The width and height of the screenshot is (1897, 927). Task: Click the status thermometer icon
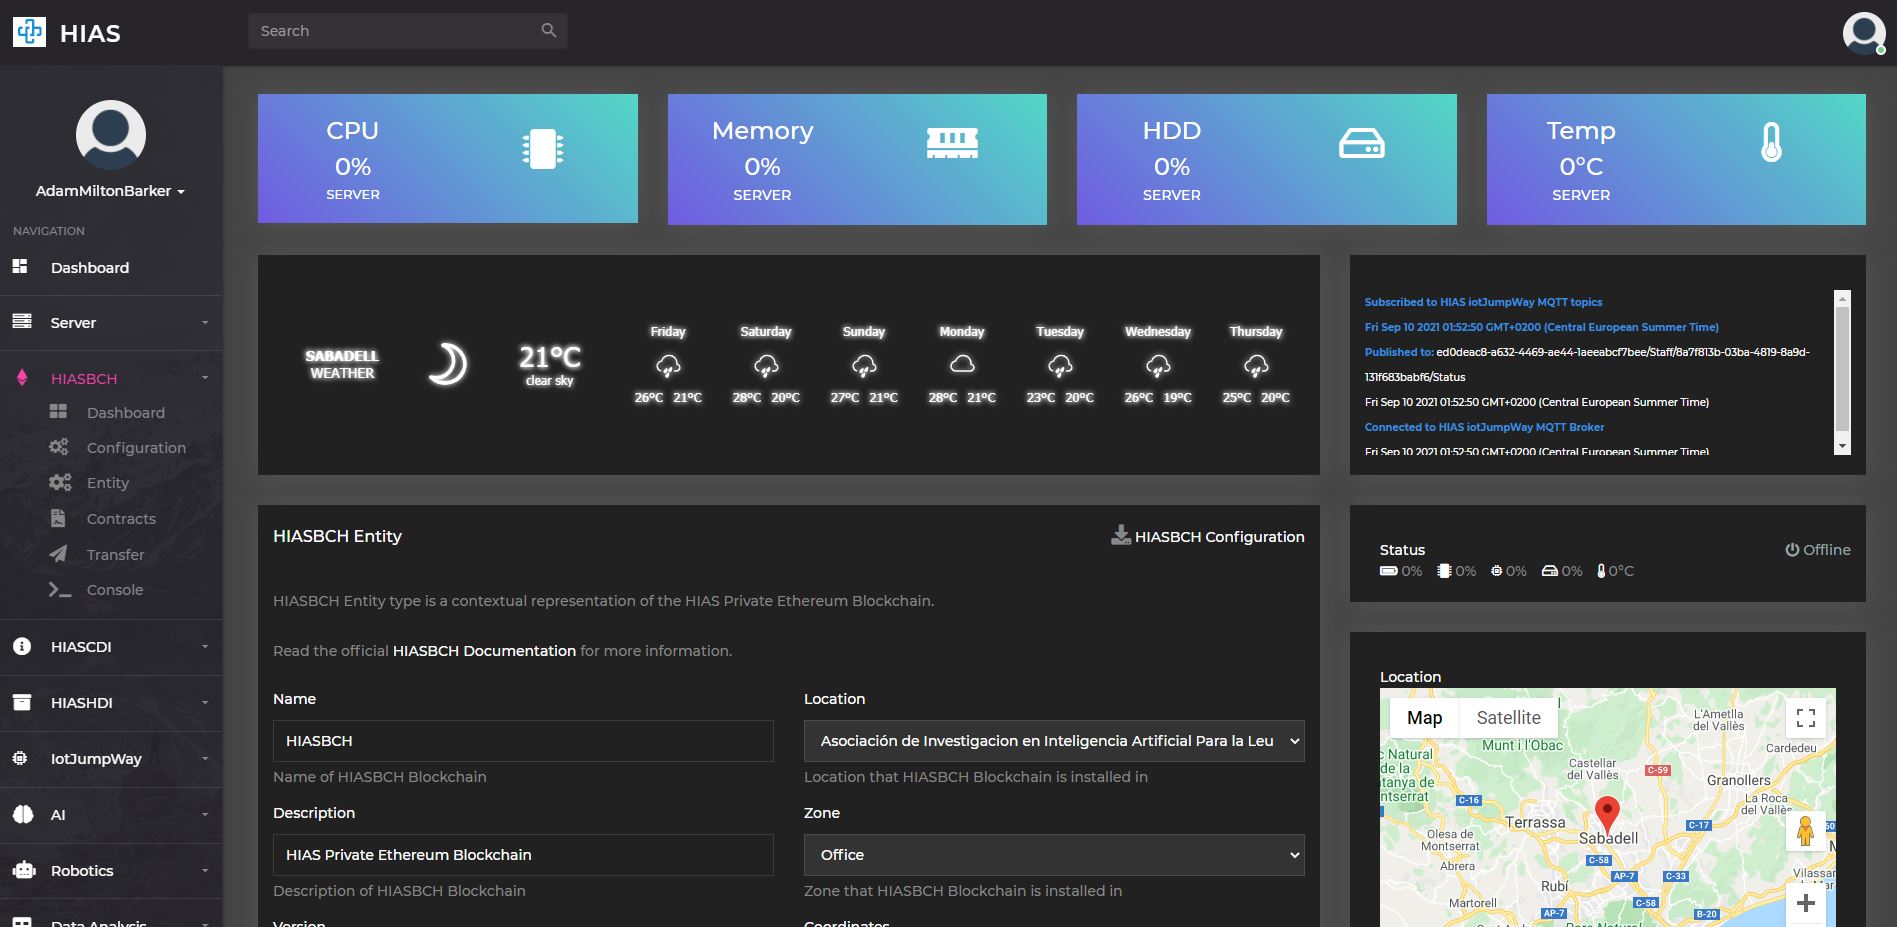coord(1601,571)
